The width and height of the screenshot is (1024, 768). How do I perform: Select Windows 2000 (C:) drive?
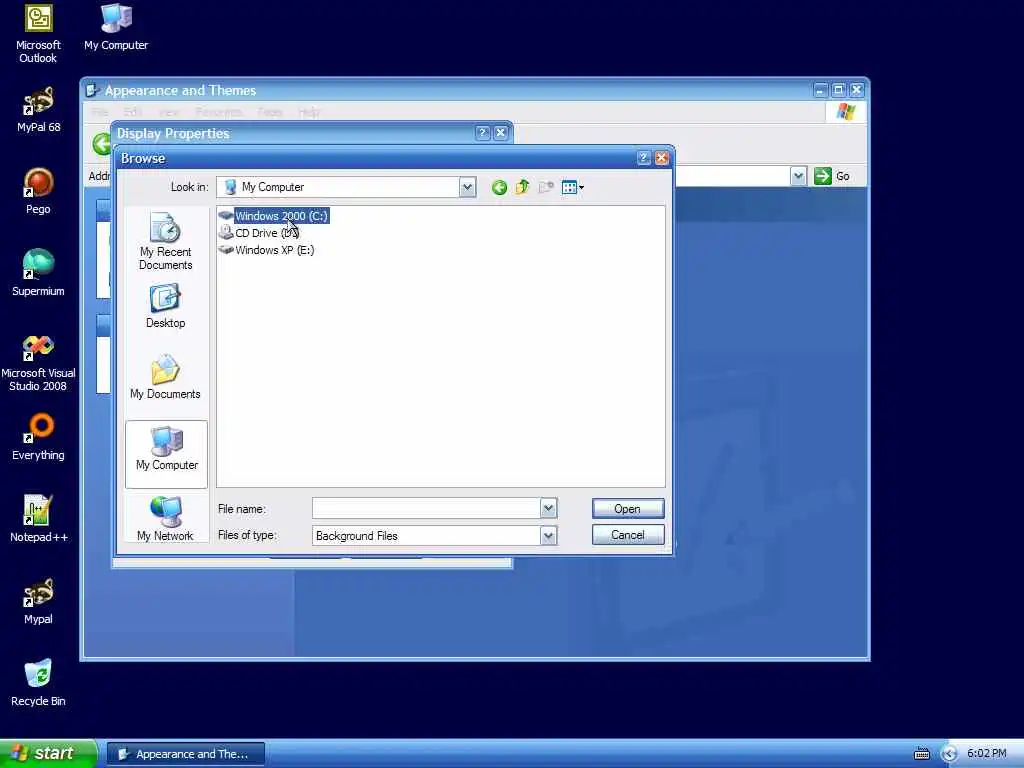pyautogui.click(x=274, y=216)
